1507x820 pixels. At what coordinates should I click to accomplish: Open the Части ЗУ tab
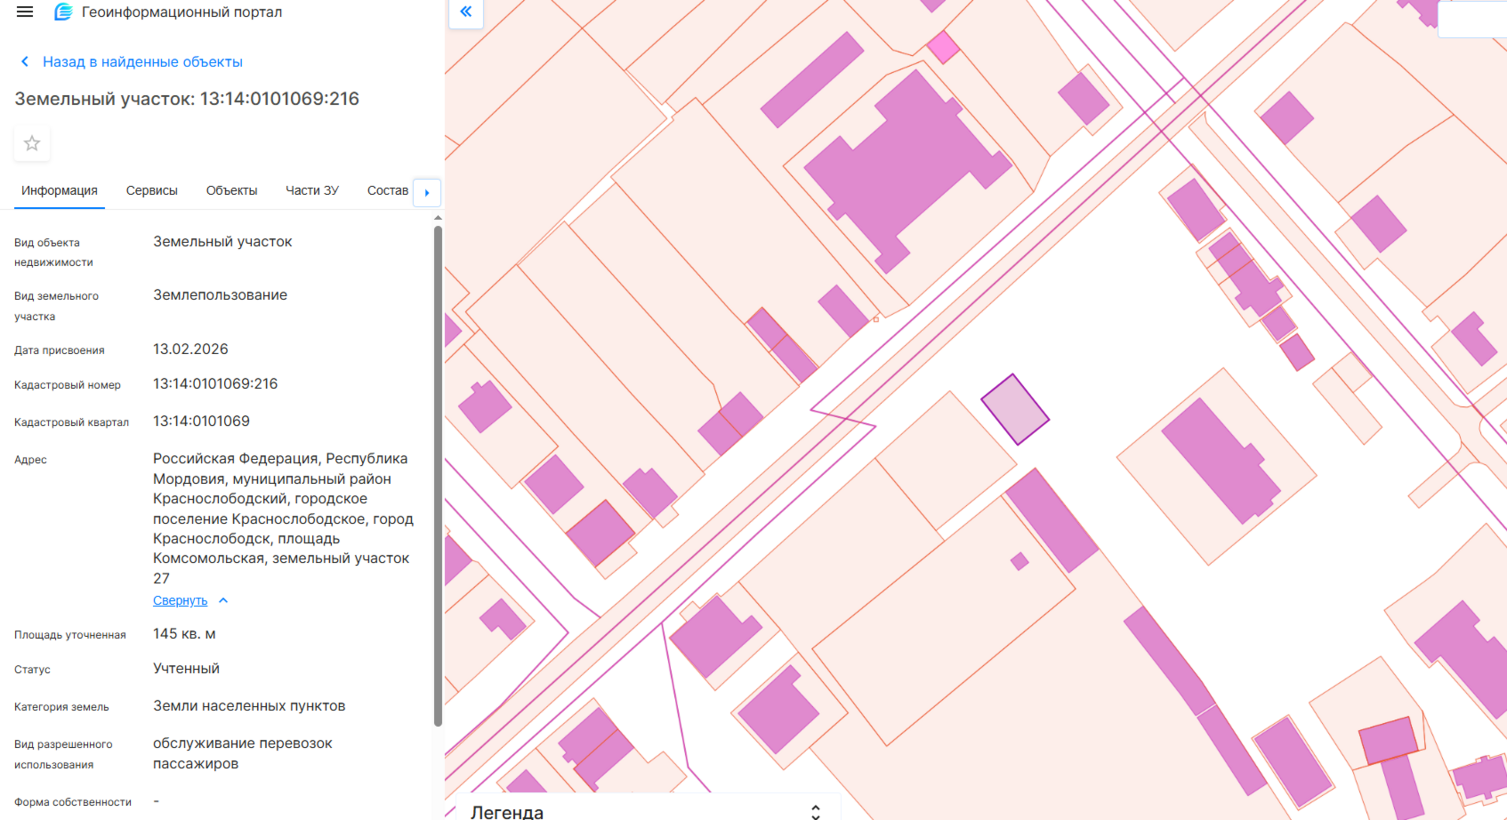click(312, 190)
